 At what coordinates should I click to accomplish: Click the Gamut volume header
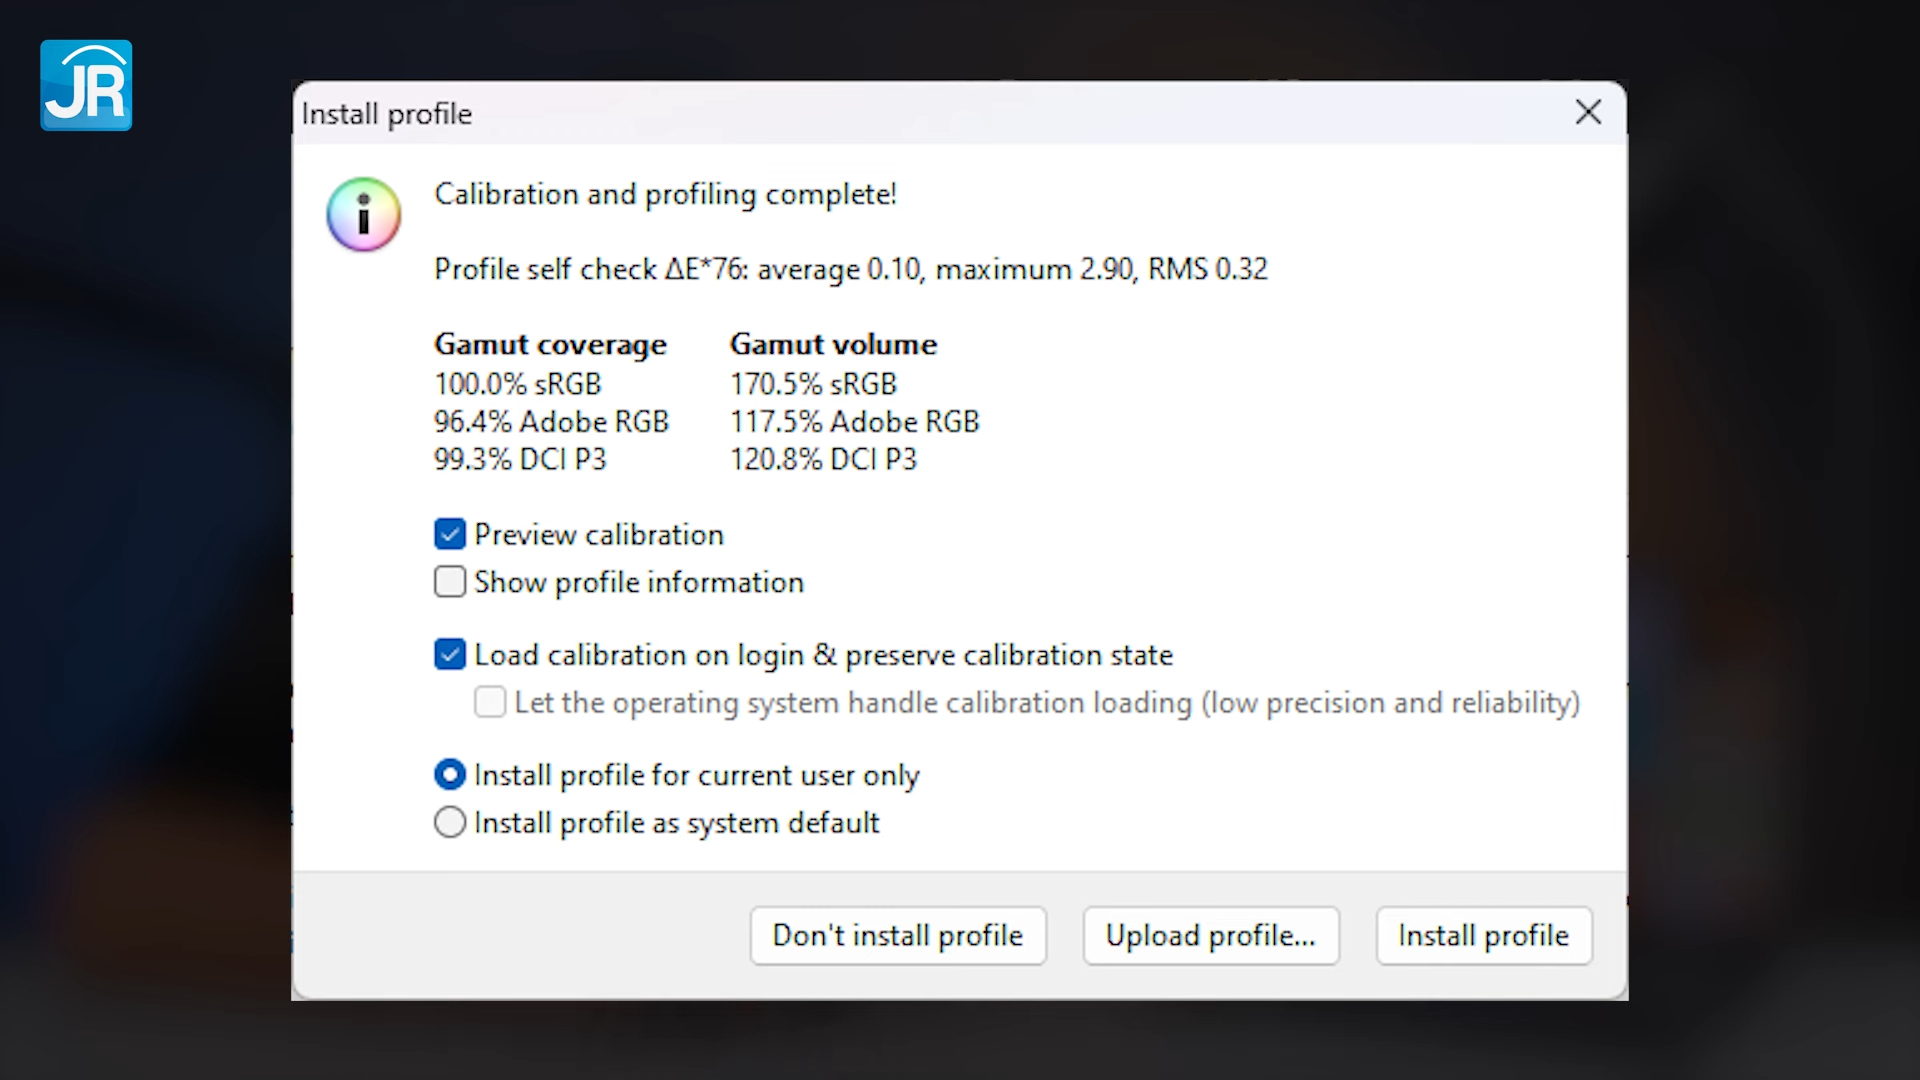(x=833, y=343)
